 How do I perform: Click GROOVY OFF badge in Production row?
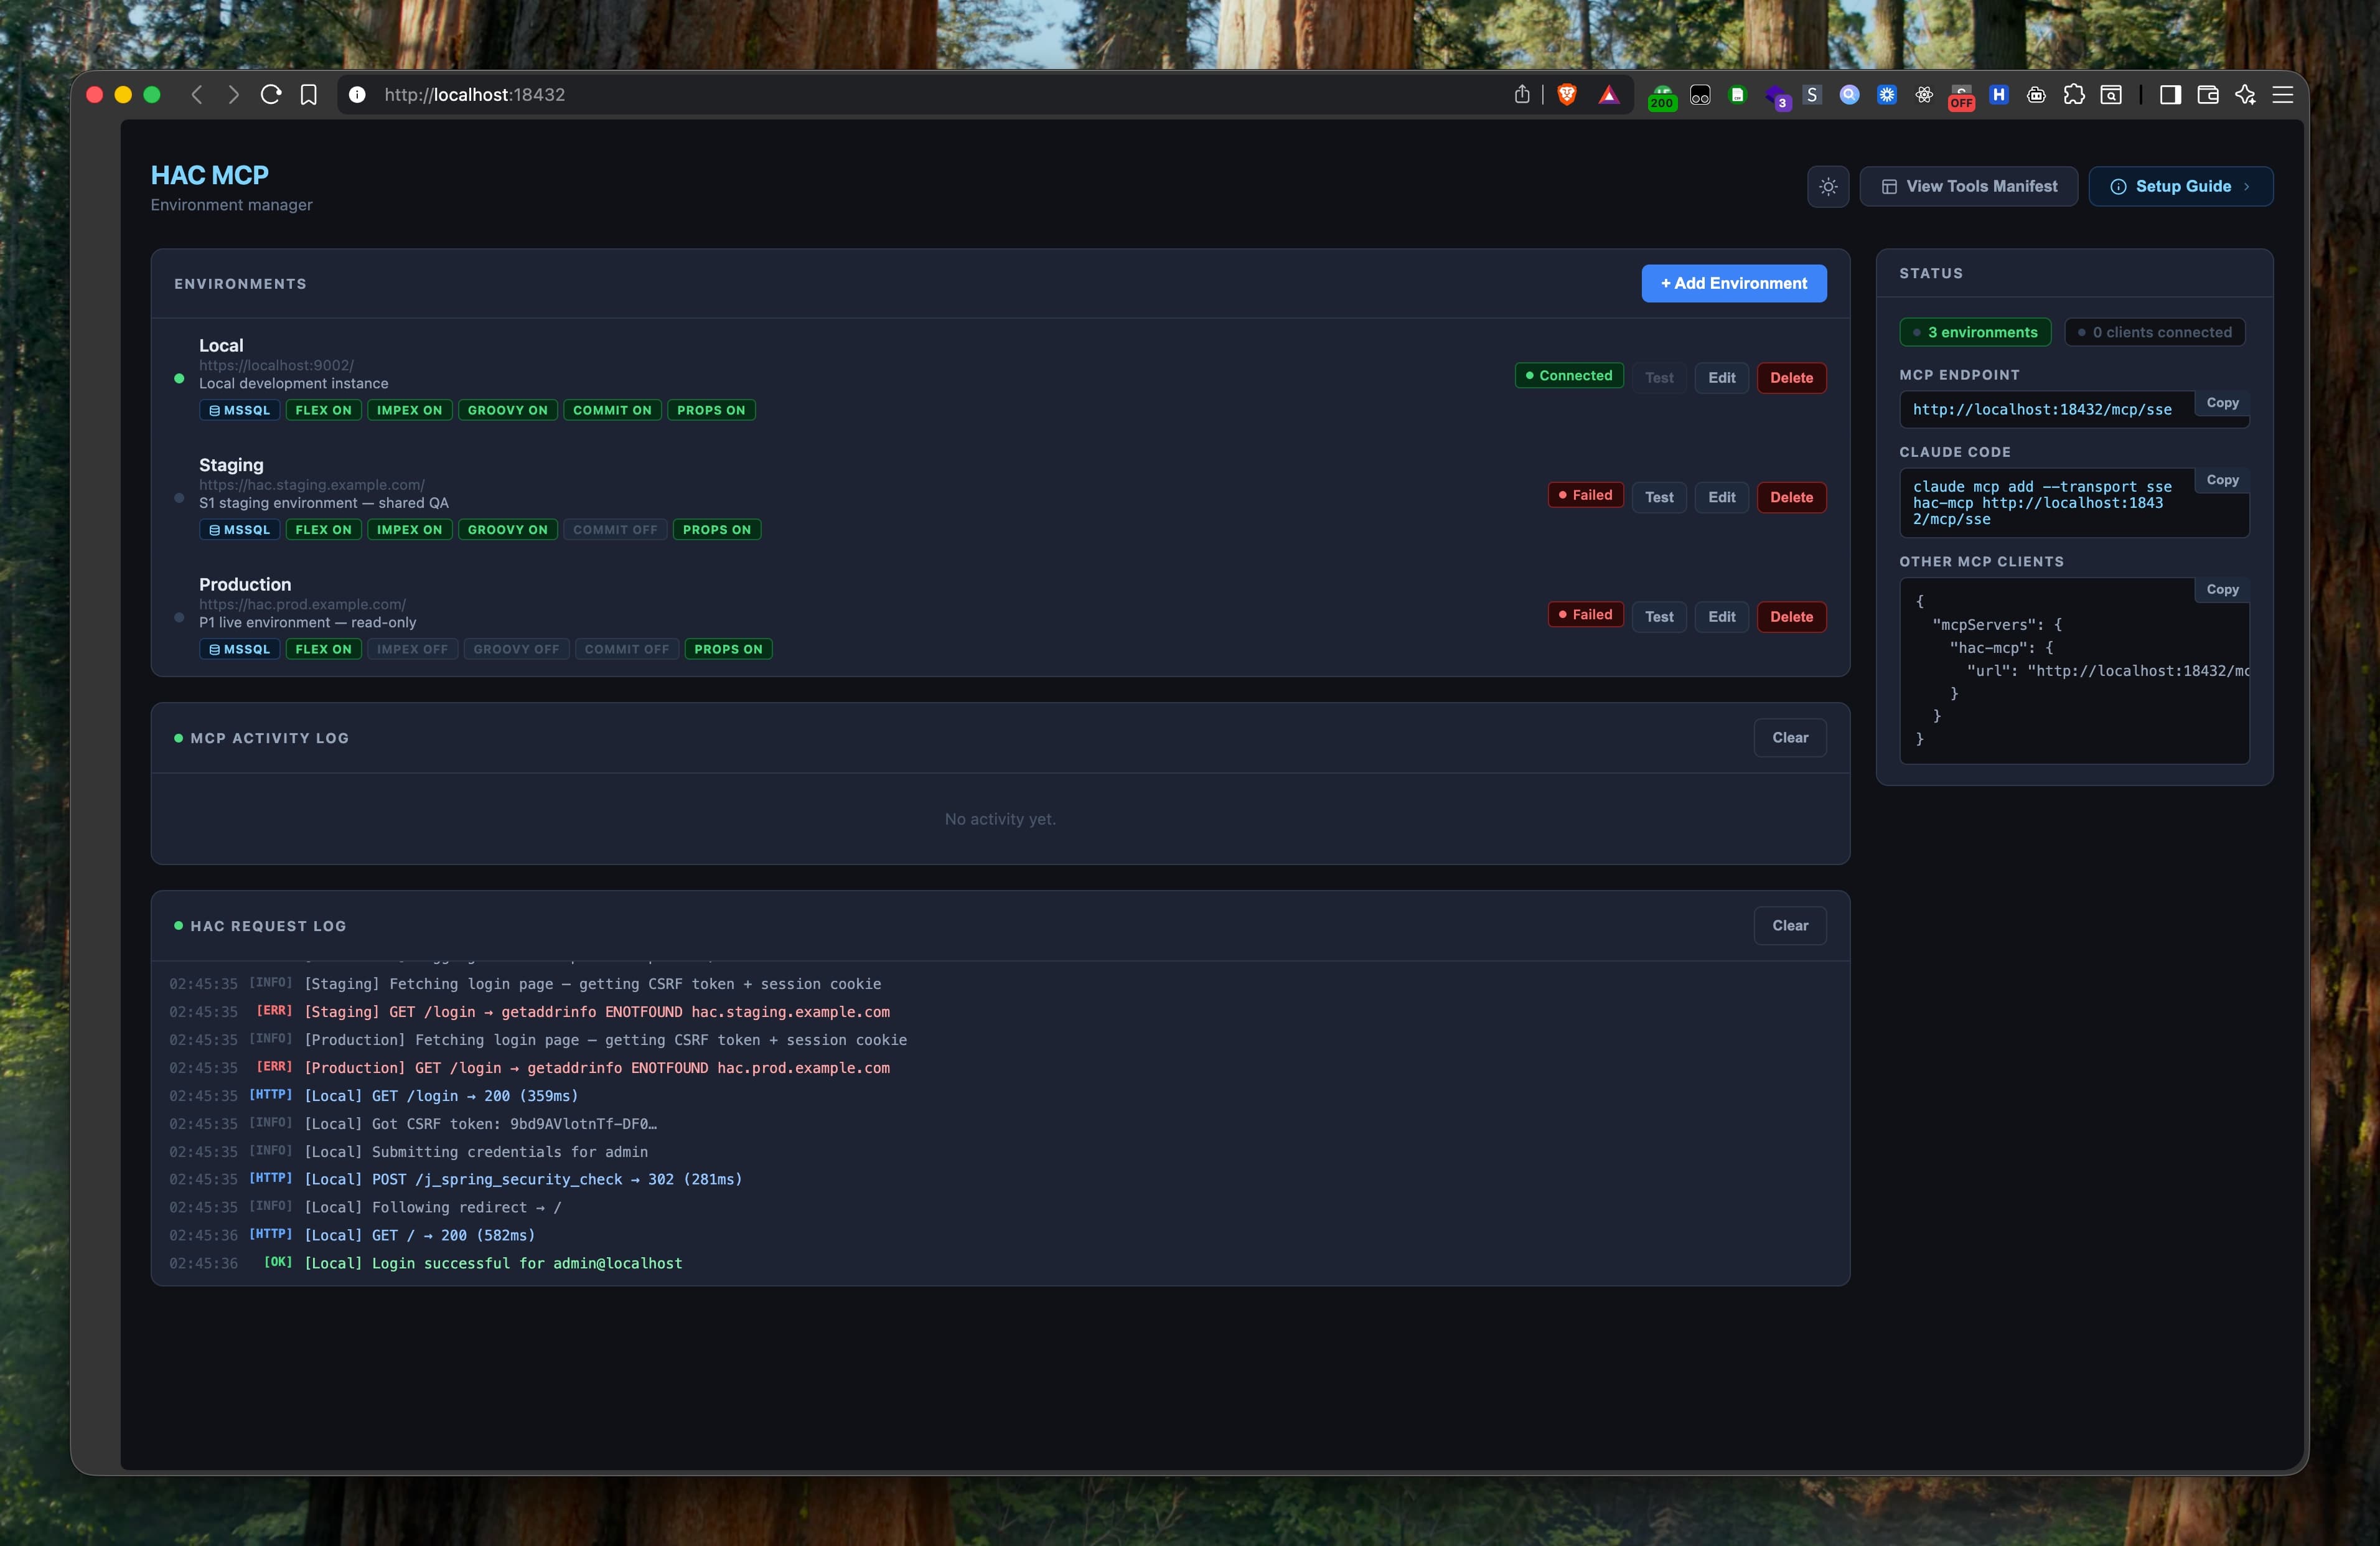(x=516, y=649)
